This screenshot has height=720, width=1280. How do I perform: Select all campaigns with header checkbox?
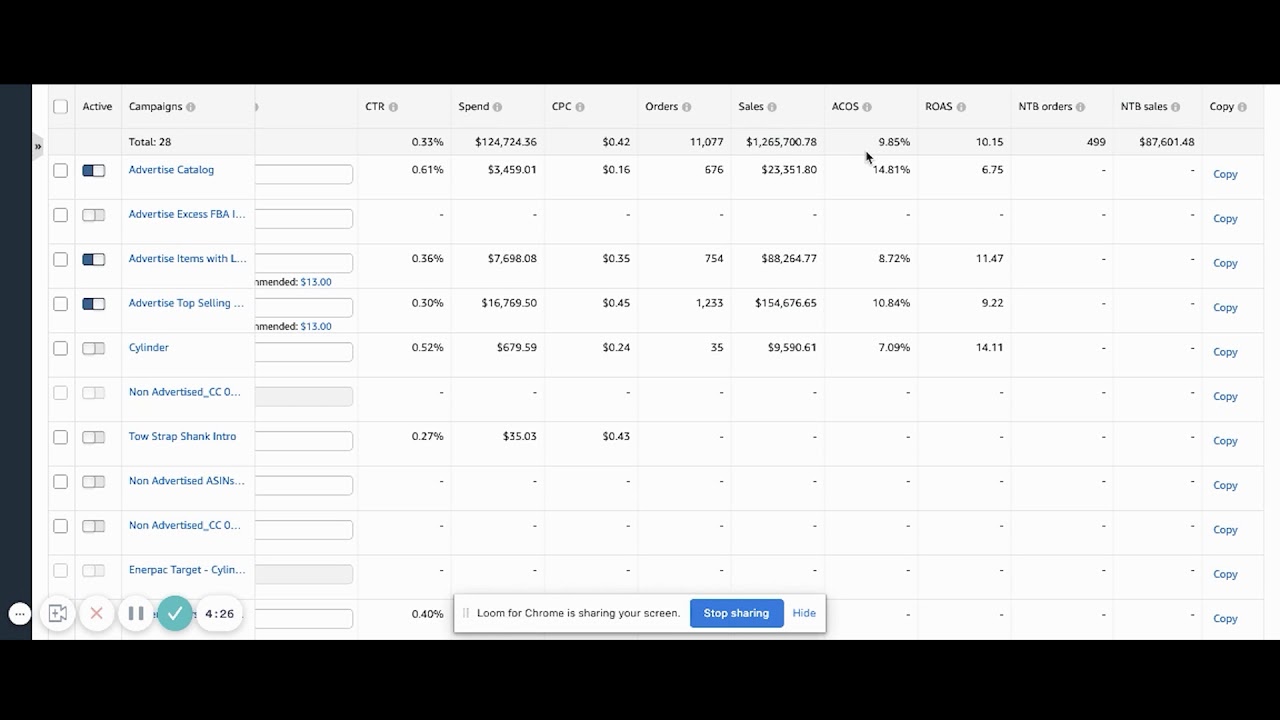tap(61, 107)
